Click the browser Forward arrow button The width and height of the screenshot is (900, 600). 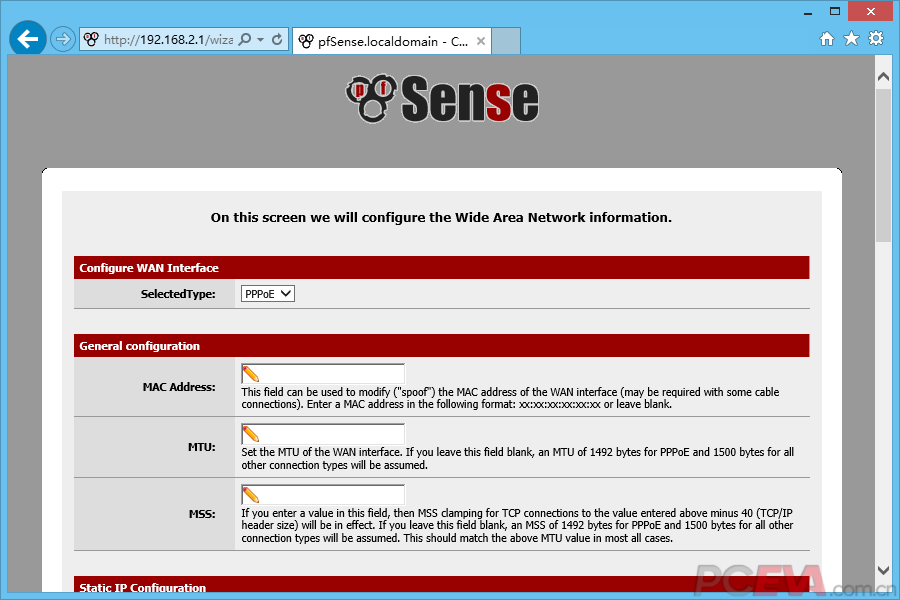pos(63,40)
